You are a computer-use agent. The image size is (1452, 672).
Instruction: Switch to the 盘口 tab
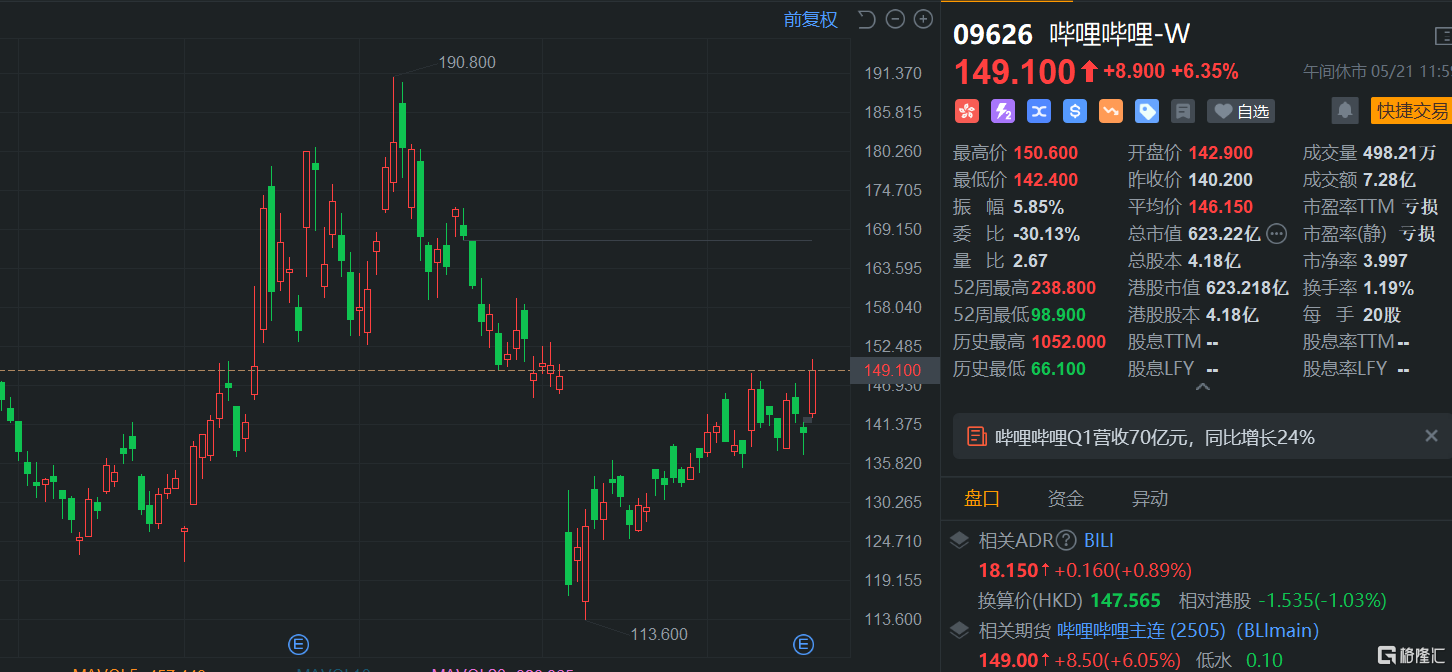point(982,498)
